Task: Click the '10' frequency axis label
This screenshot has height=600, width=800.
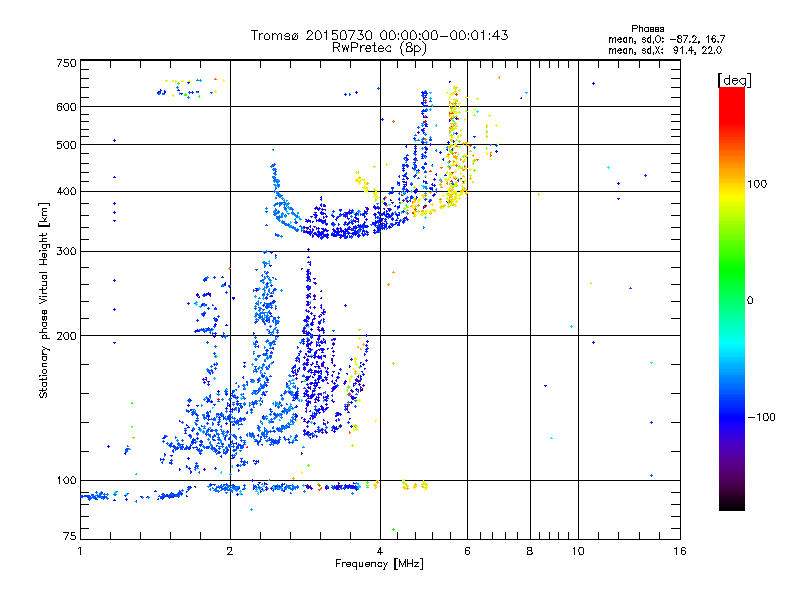Action: point(578,551)
